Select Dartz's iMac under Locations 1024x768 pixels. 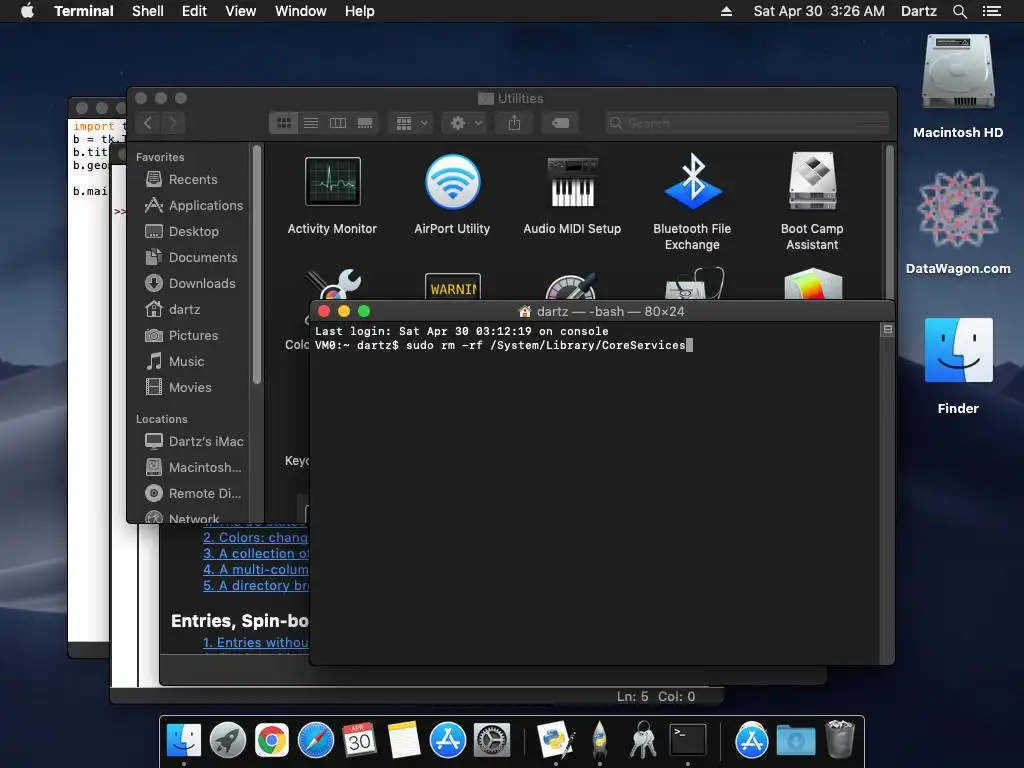point(193,441)
